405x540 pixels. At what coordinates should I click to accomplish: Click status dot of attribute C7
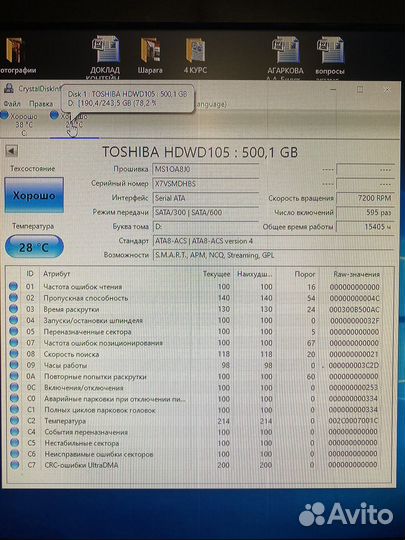(x=14, y=465)
